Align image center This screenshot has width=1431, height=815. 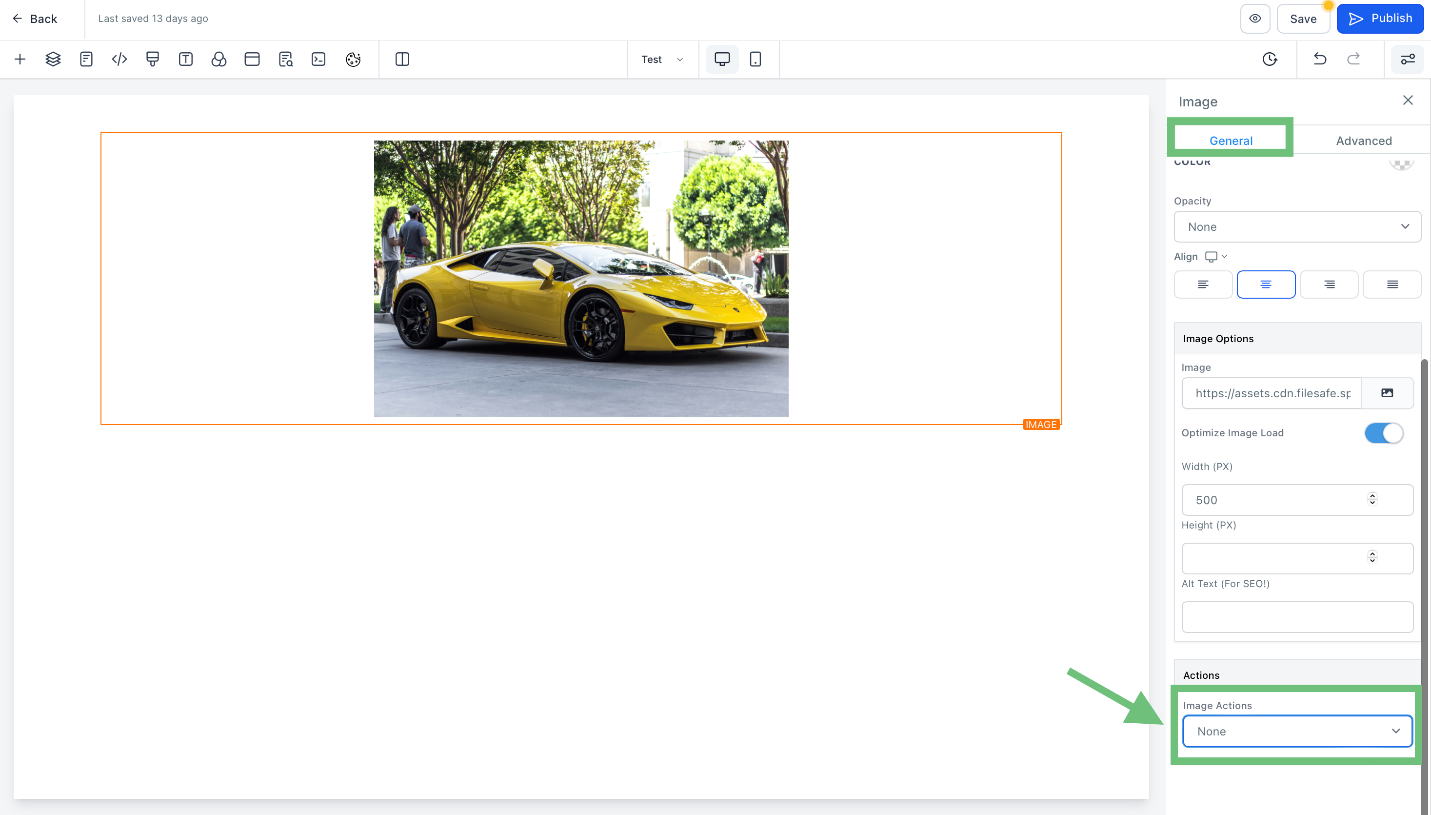pos(1266,285)
